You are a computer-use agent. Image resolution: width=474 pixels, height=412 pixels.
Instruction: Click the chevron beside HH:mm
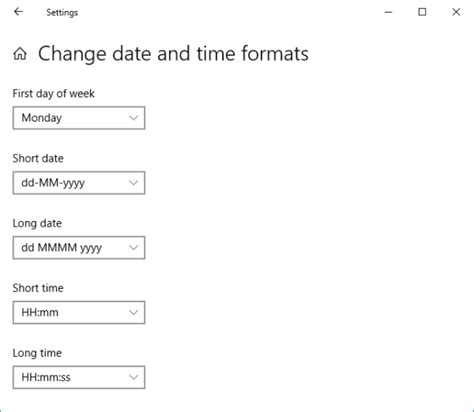point(134,312)
